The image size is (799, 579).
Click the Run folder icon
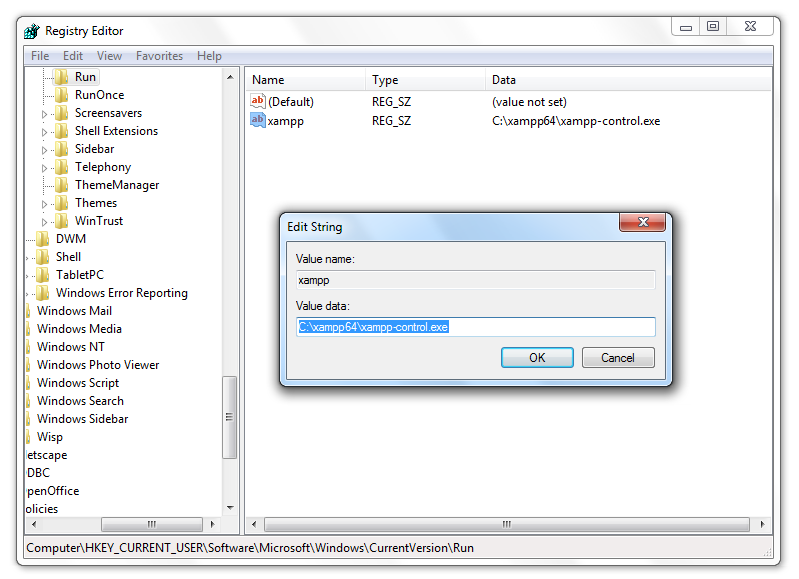click(61, 77)
